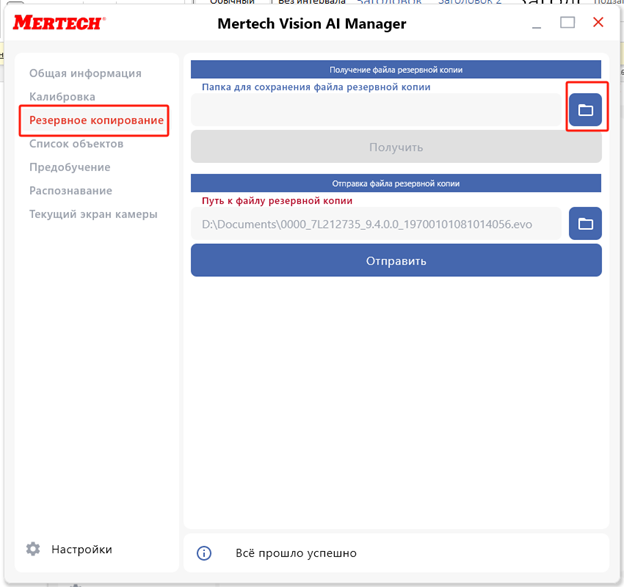Switch to Предобучение section
Viewport: 624px width, 587px height.
[70, 167]
